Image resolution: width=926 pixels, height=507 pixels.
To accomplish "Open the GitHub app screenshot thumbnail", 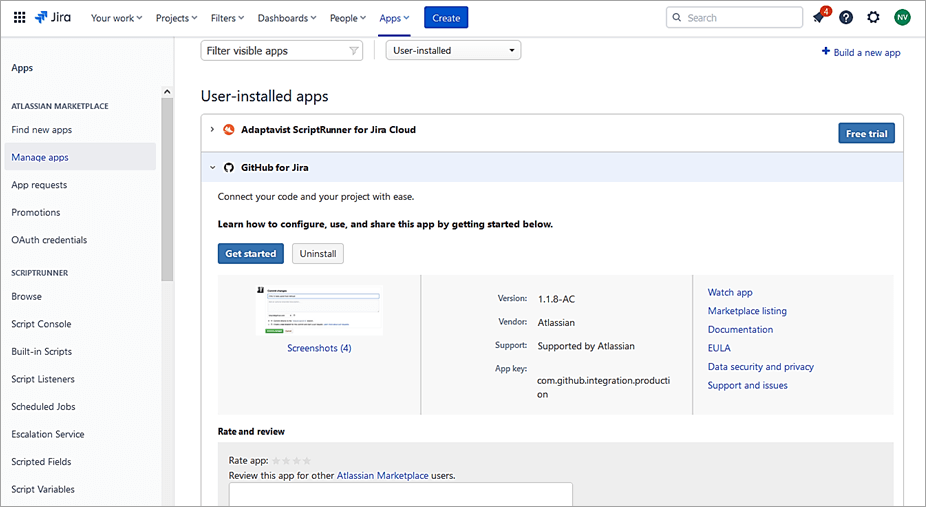I will (x=319, y=310).
